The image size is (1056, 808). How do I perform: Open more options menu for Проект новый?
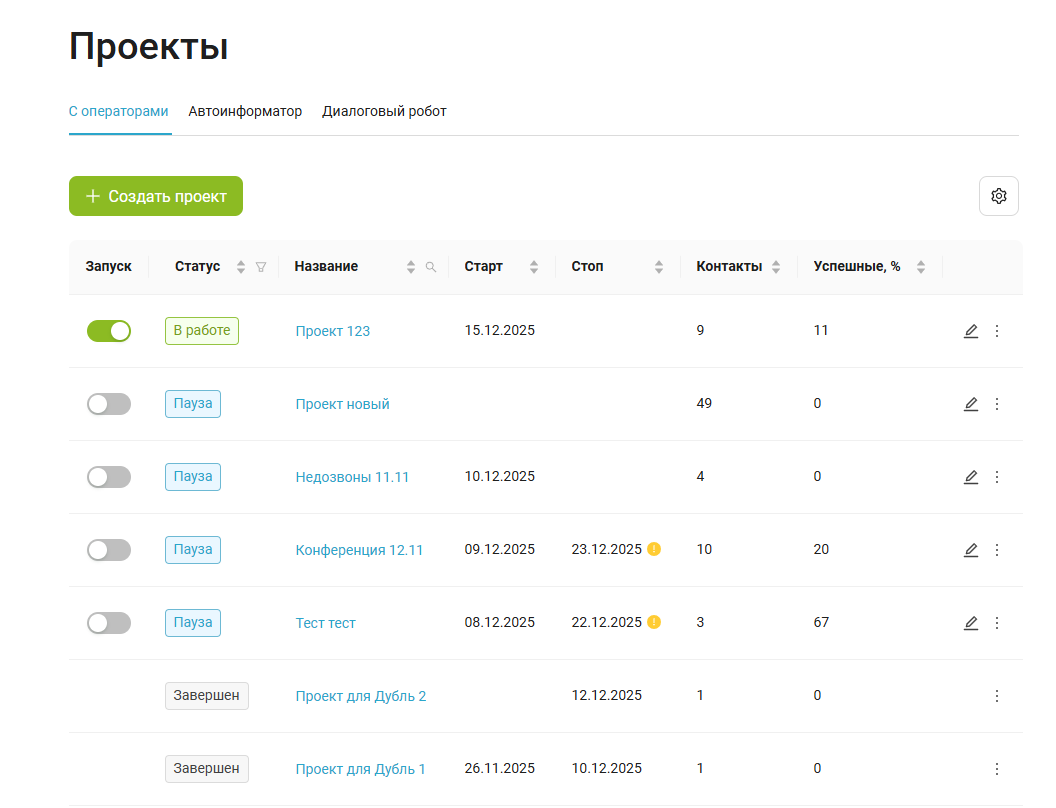(x=996, y=404)
